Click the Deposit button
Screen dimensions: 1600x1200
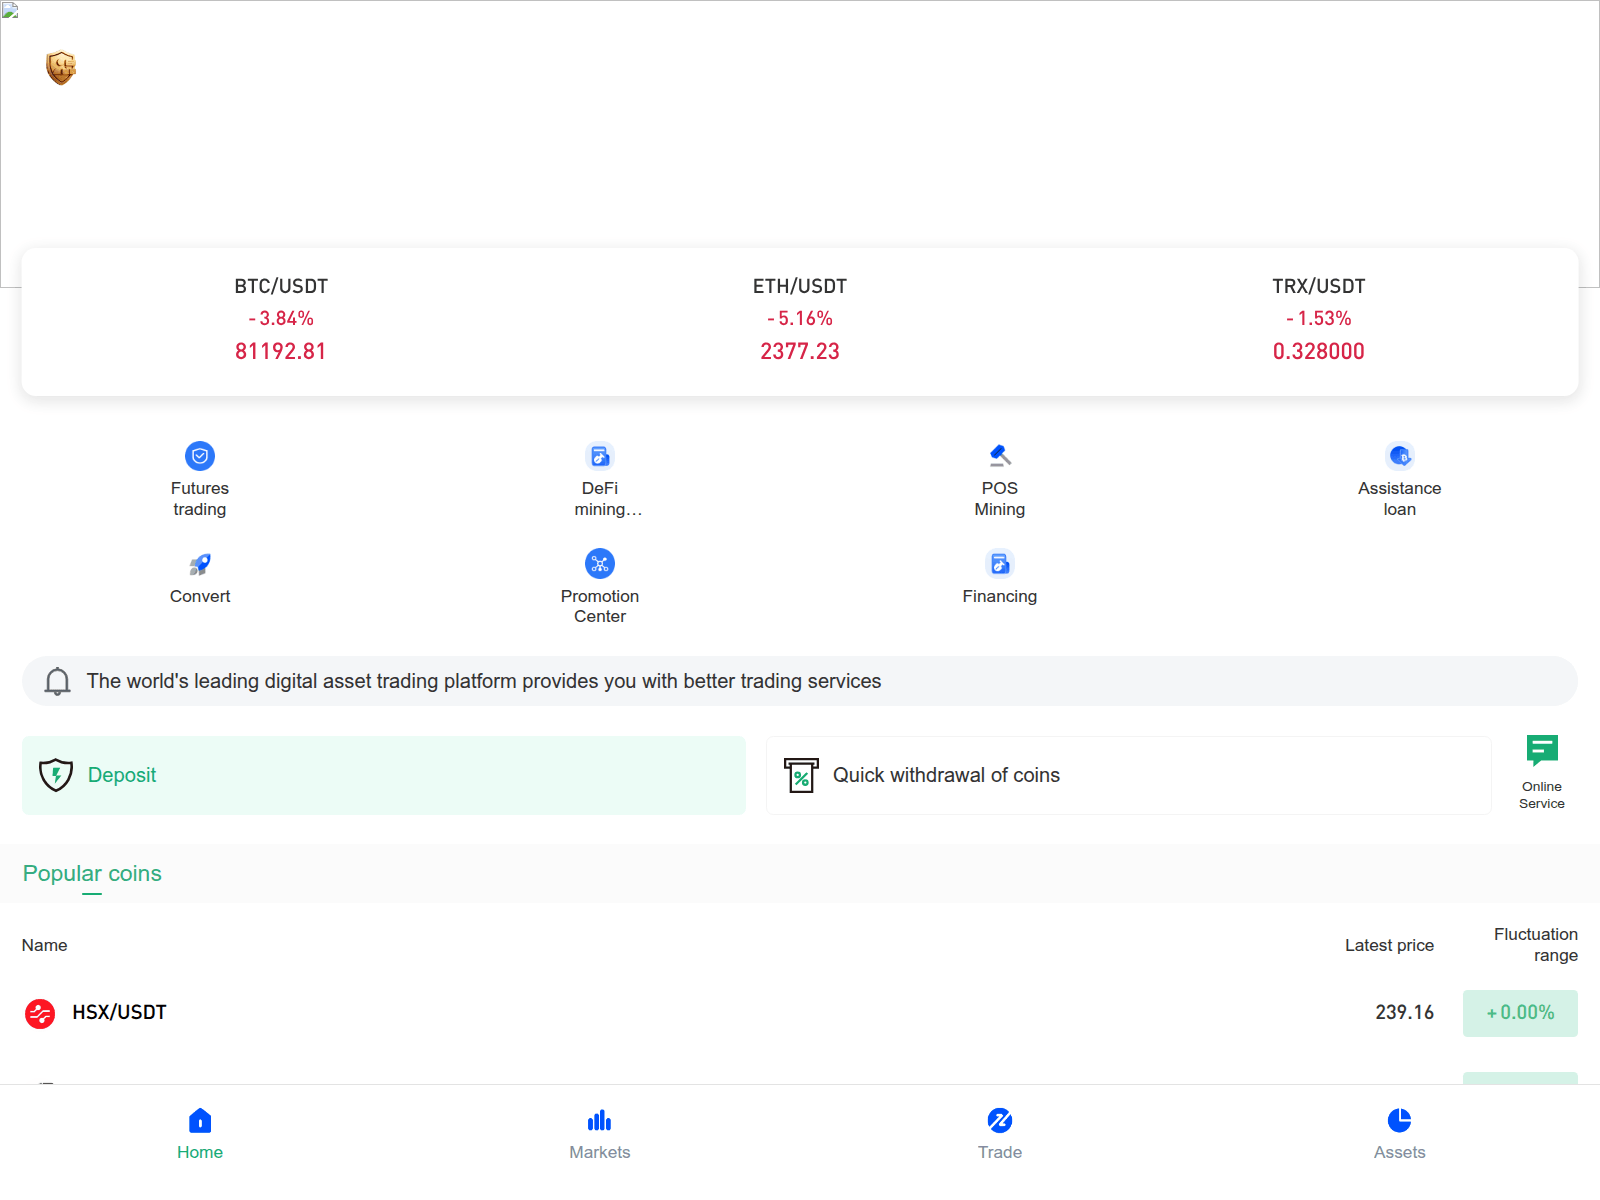(x=384, y=775)
